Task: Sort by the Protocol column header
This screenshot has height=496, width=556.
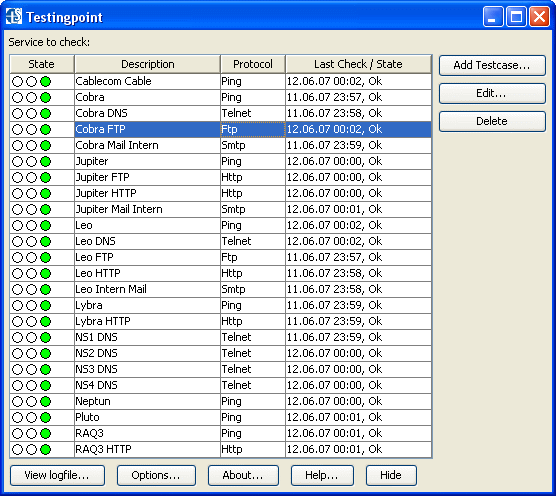Action: pyautogui.click(x=253, y=64)
